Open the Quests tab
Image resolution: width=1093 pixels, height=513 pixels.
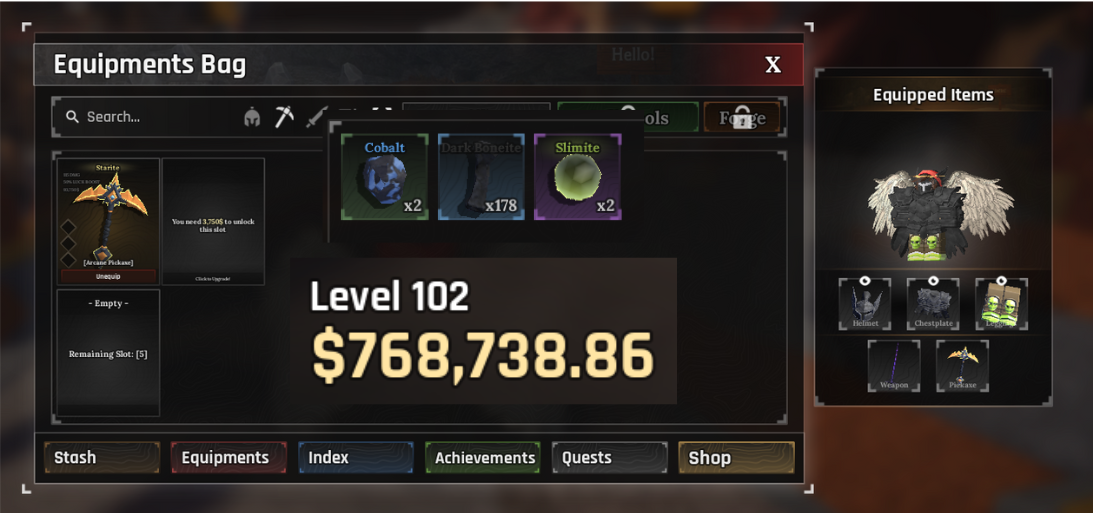coord(610,457)
